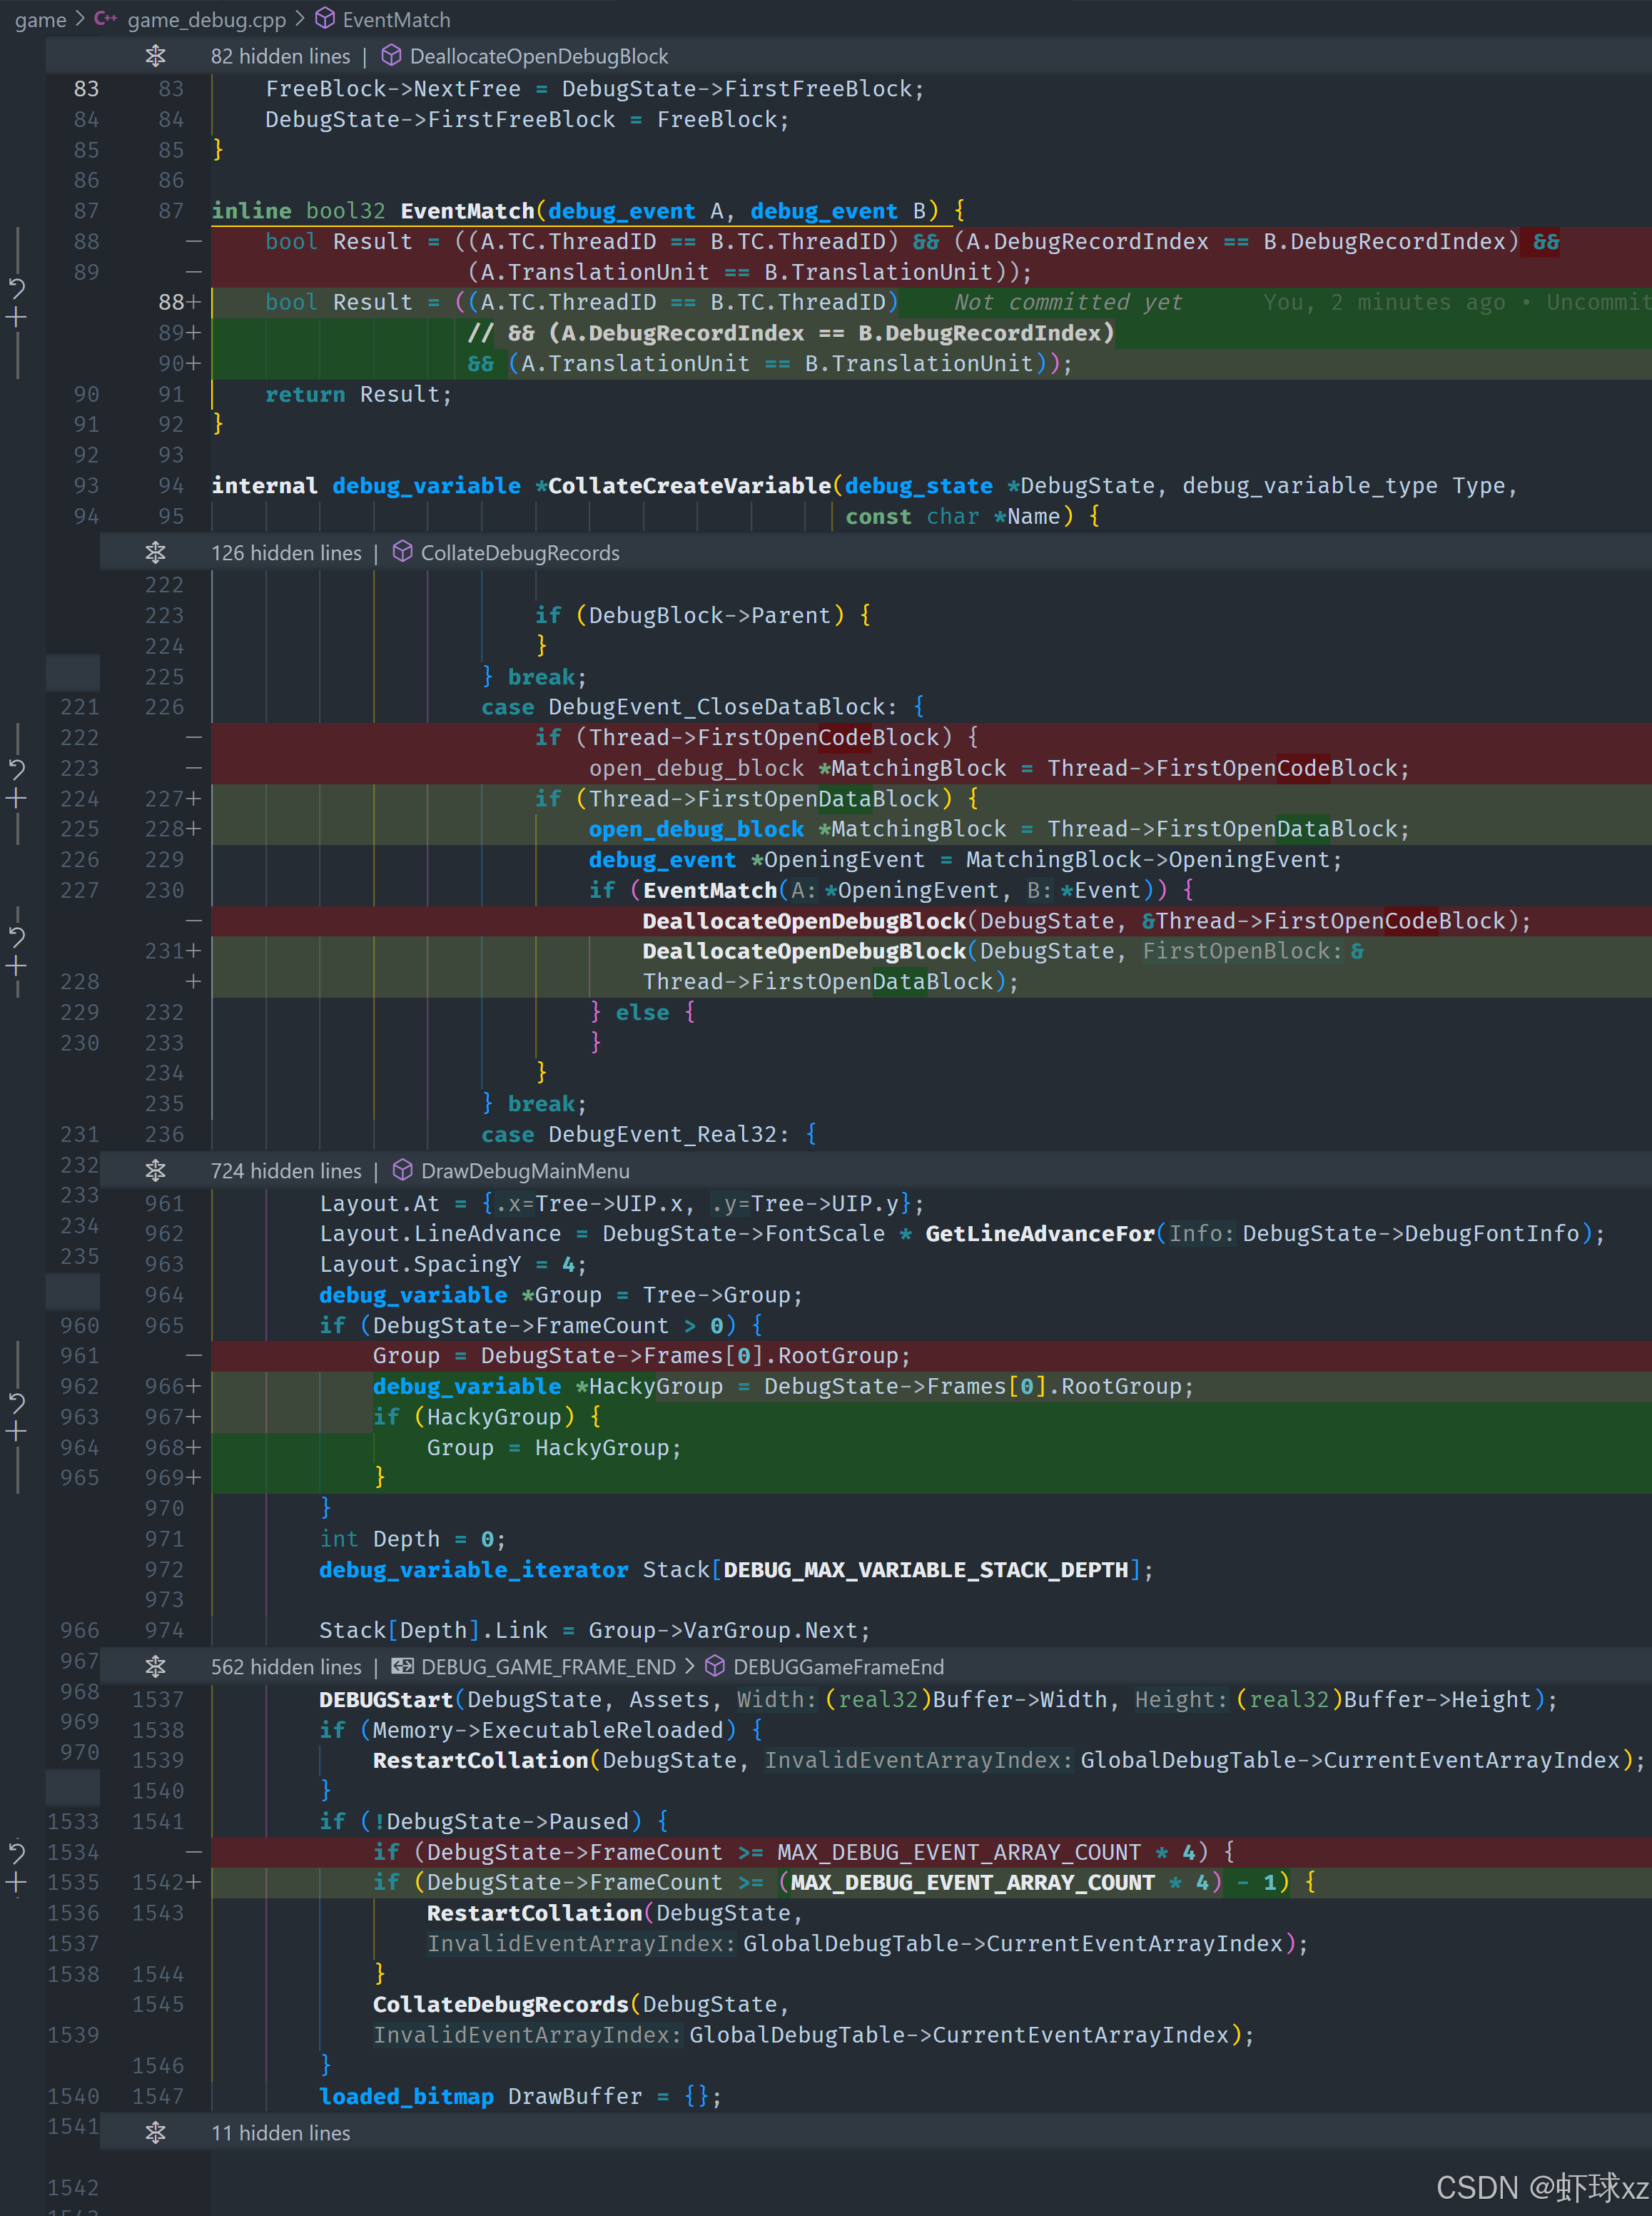
Task: Stage the FirstOpenDataBlock if-statement change
Action: [x=17, y=799]
